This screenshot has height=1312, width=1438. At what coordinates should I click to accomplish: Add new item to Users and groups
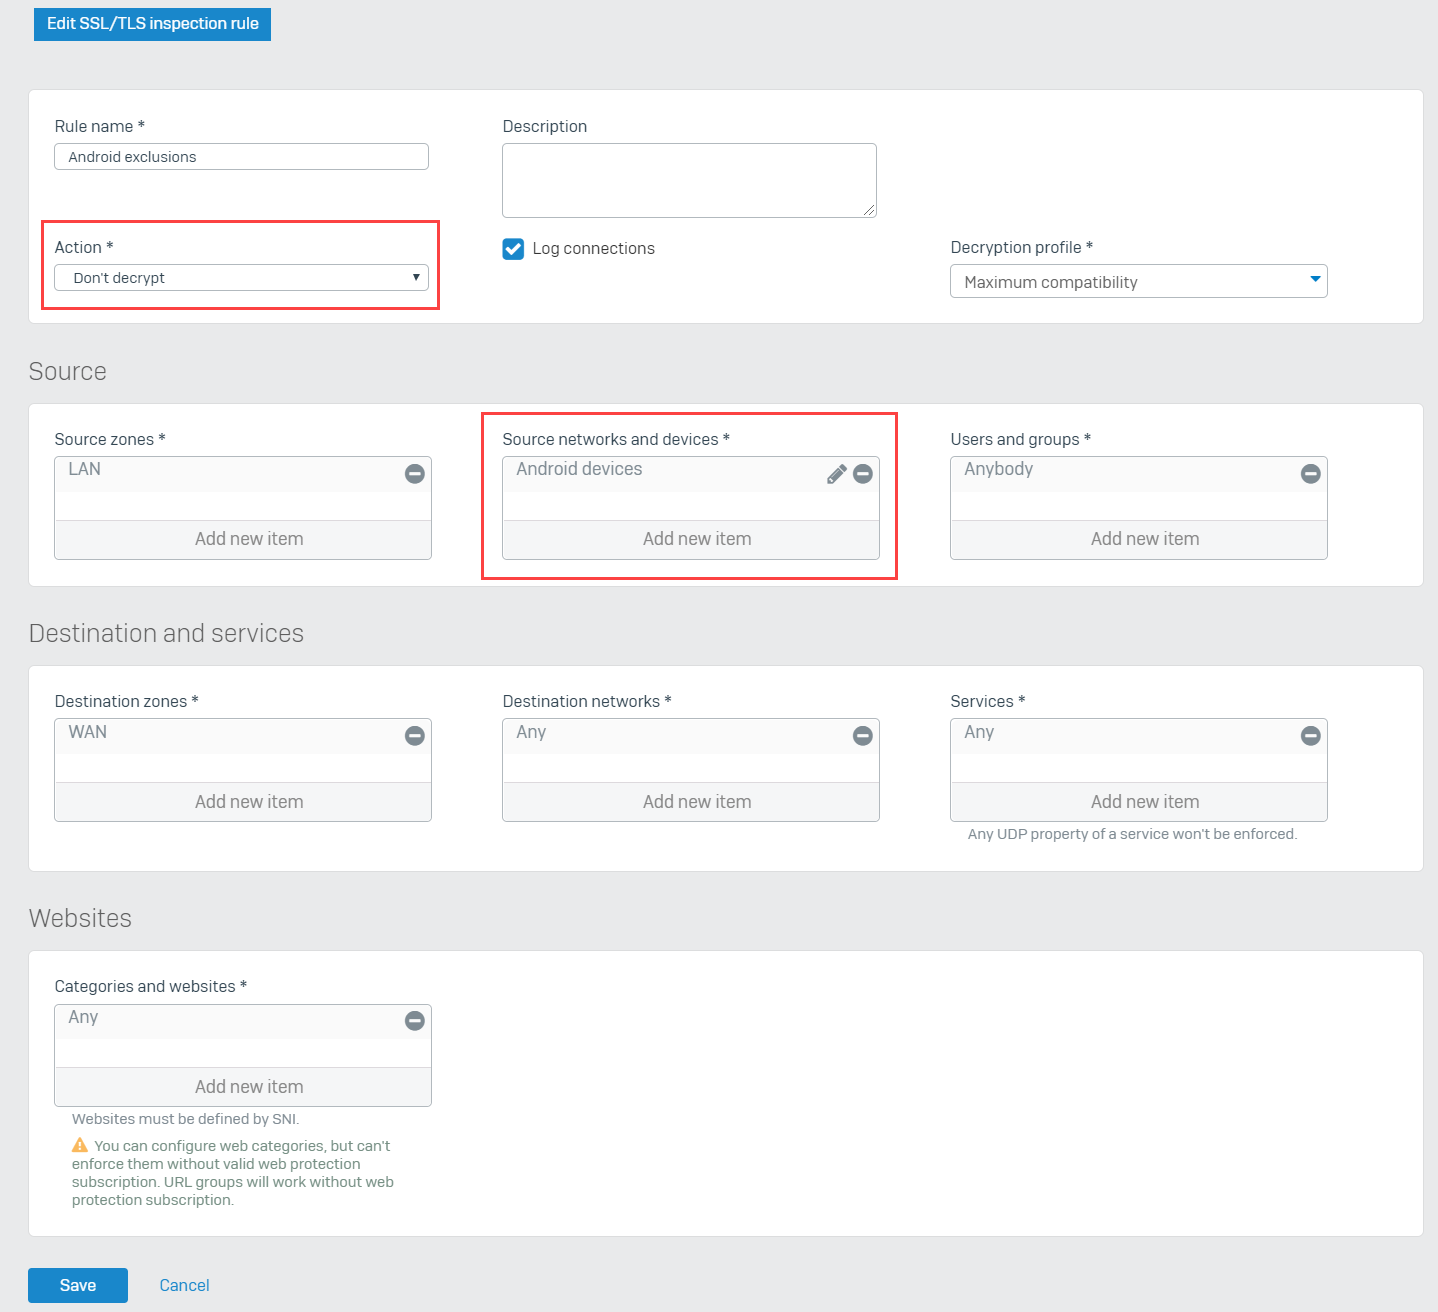click(x=1139, y=539)
